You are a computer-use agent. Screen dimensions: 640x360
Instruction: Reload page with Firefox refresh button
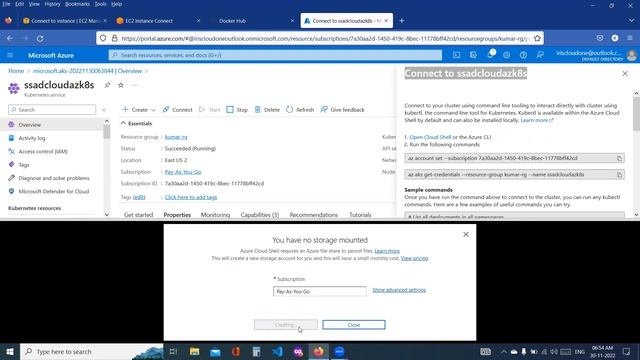(x=40, y=38)
